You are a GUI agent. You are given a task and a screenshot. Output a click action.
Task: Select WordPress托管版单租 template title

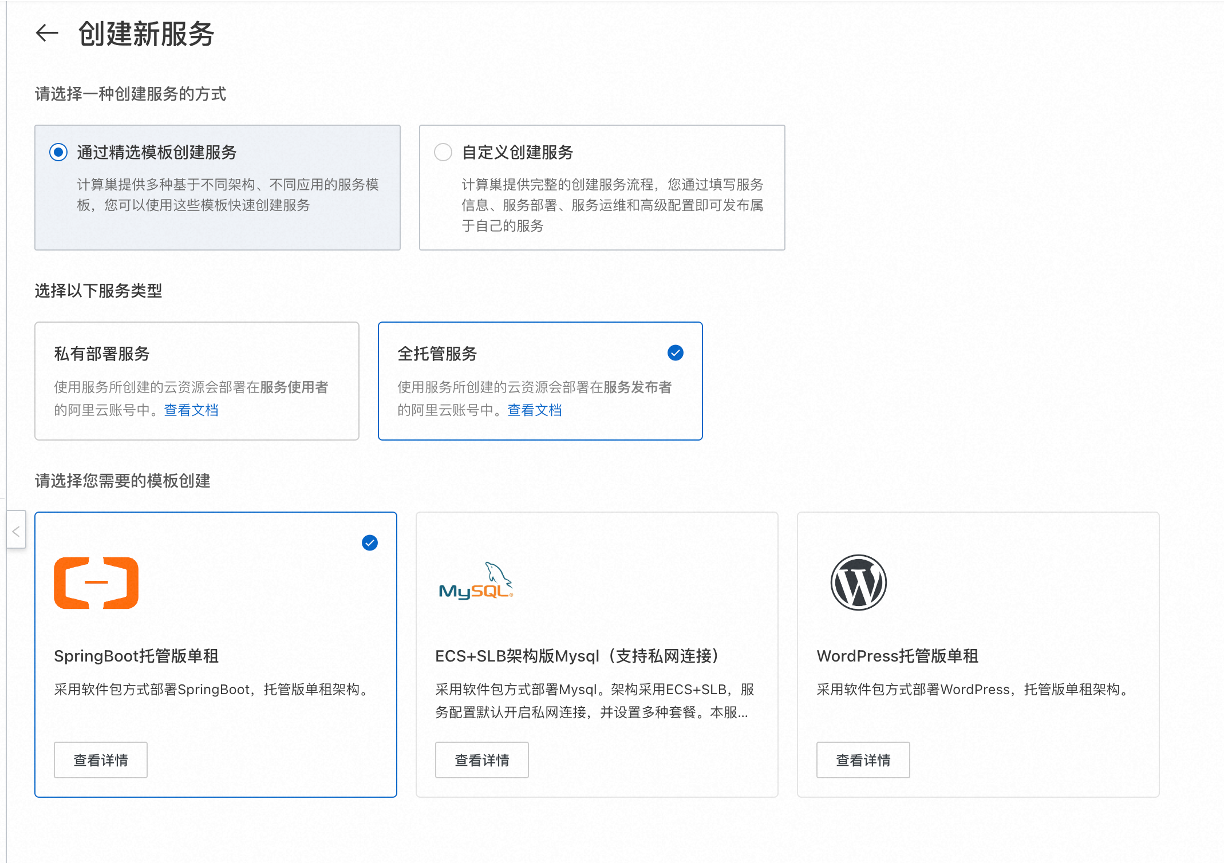point(897,656)
